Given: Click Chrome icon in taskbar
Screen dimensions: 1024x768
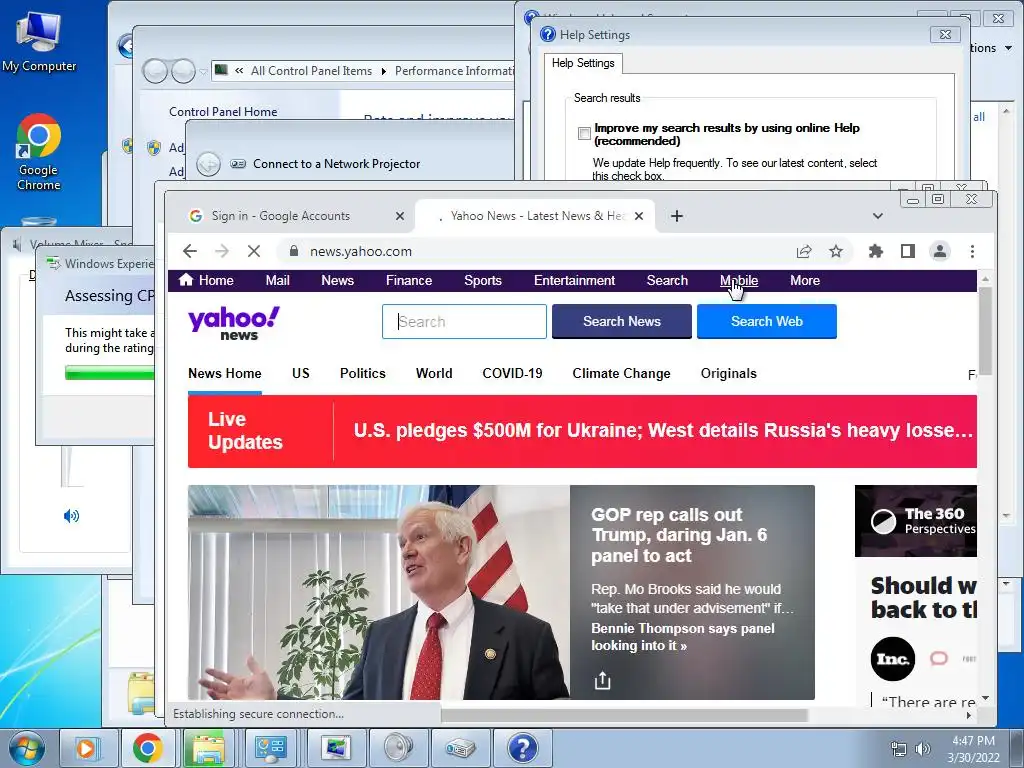Looking at the screenshot, I should (148, 748).
